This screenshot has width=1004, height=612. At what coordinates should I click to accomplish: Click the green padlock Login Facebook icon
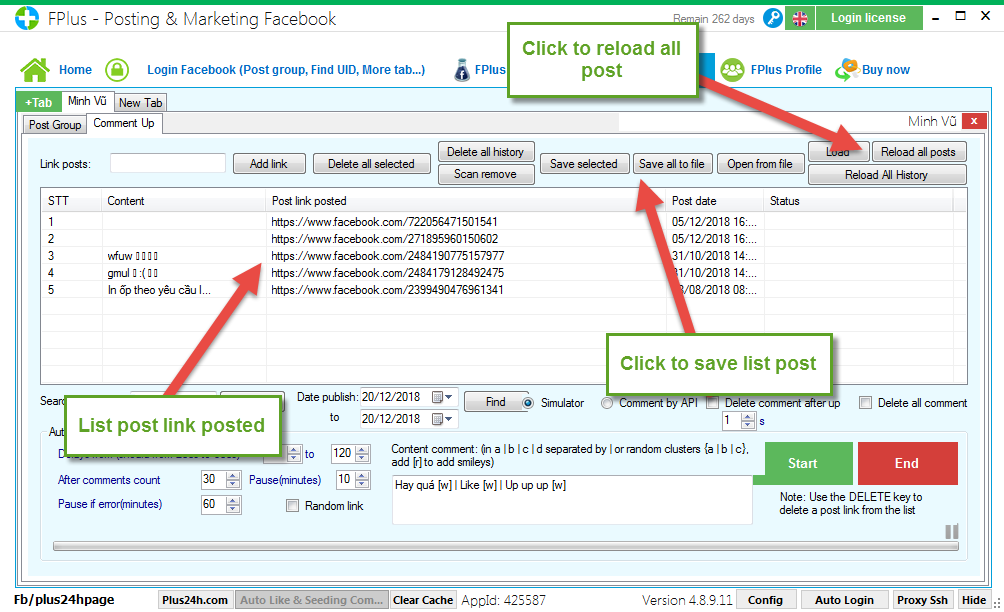click(117, 70)
